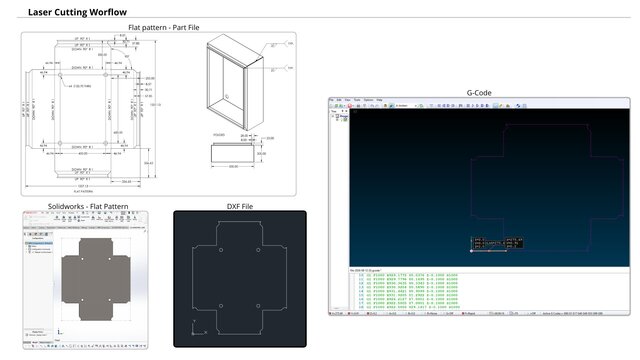Open the isometric enclosure drawing view
This screenshot has height=360, width=640.
(x=235, y=82)
